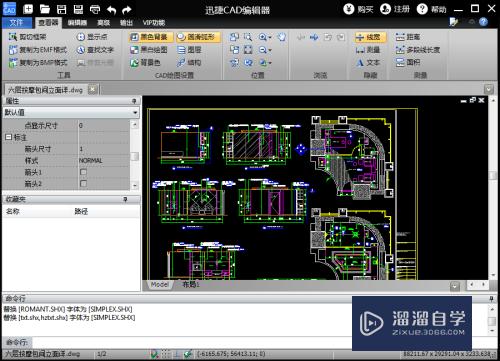Toggle the 测量 hide measurements option

click(368, 50)
